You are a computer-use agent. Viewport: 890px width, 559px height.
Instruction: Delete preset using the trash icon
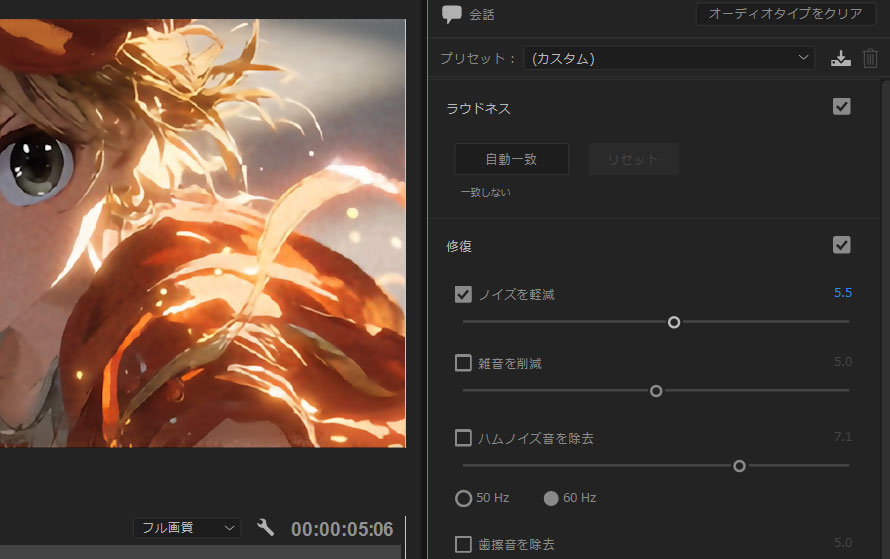pyautogui.click(x=870, y=58)
